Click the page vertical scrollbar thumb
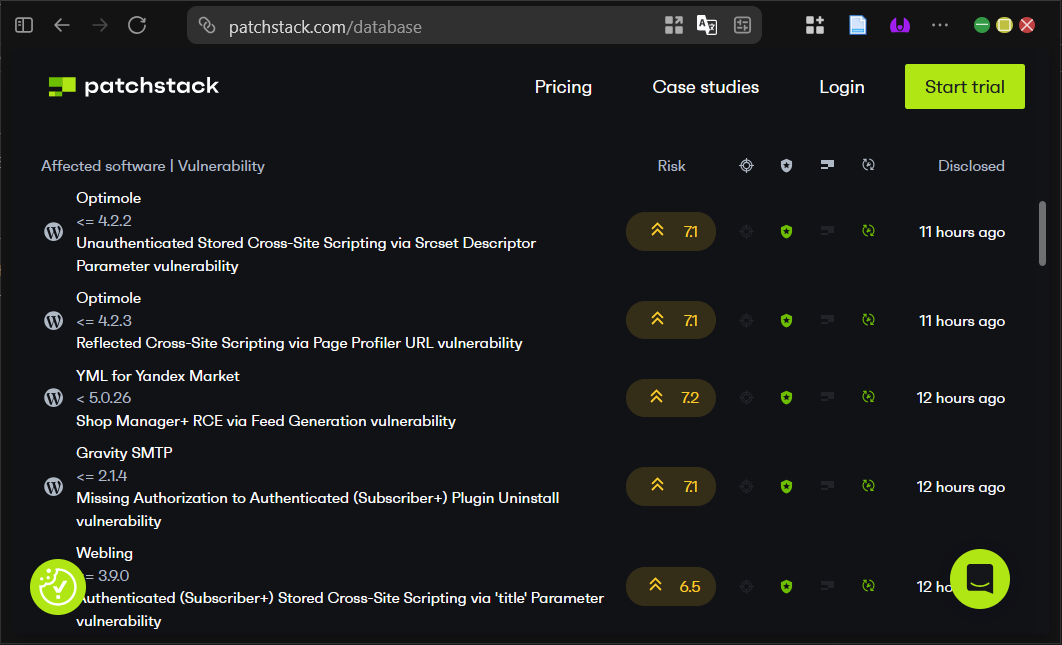Viewport: 1062px width, 645px height. 1042,234
